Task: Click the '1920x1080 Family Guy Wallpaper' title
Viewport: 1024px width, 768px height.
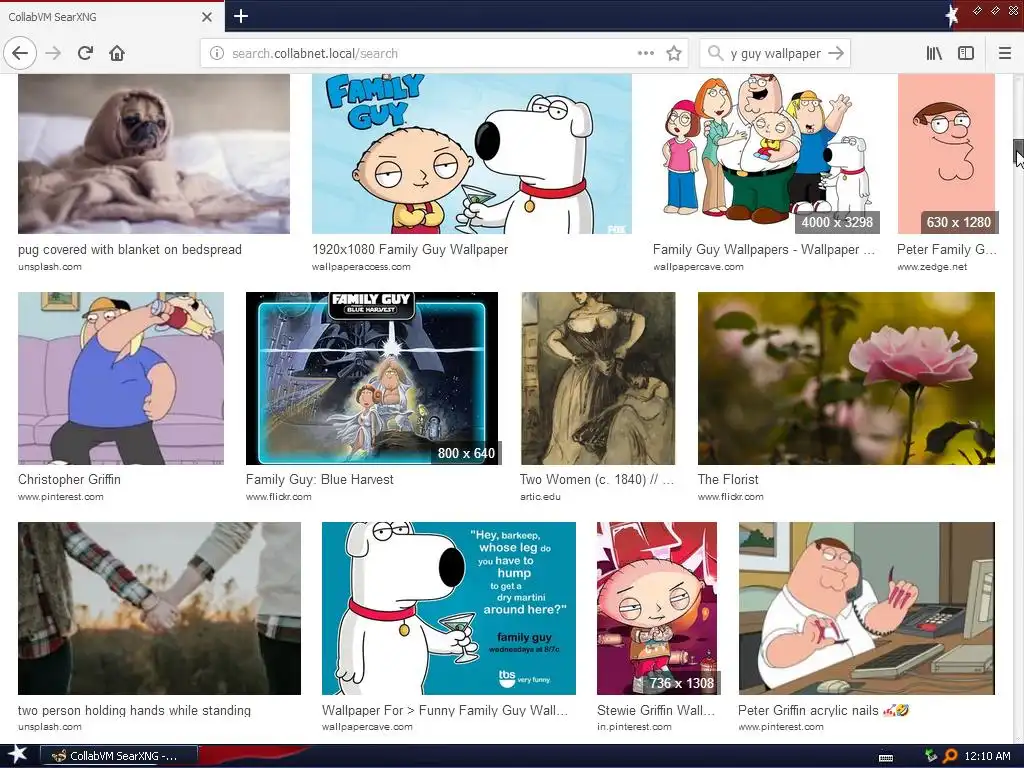Action: point(409,249)
